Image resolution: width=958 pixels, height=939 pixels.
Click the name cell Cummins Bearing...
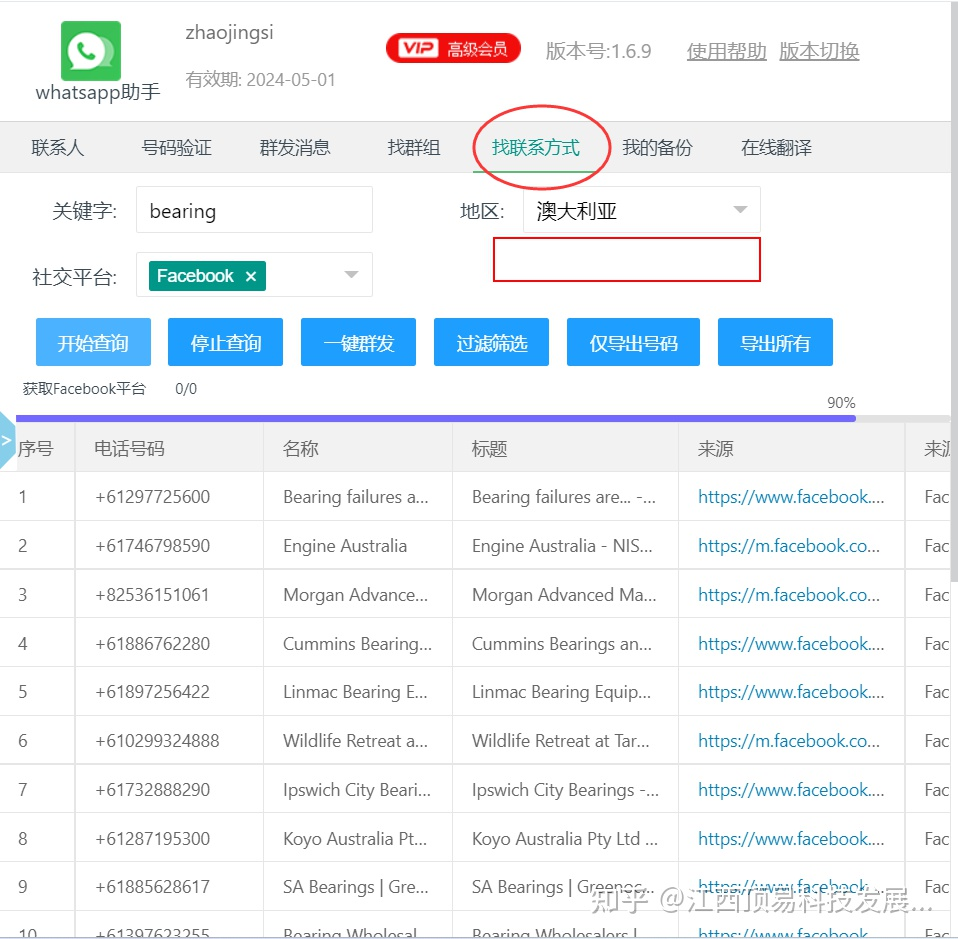point(357,643)
